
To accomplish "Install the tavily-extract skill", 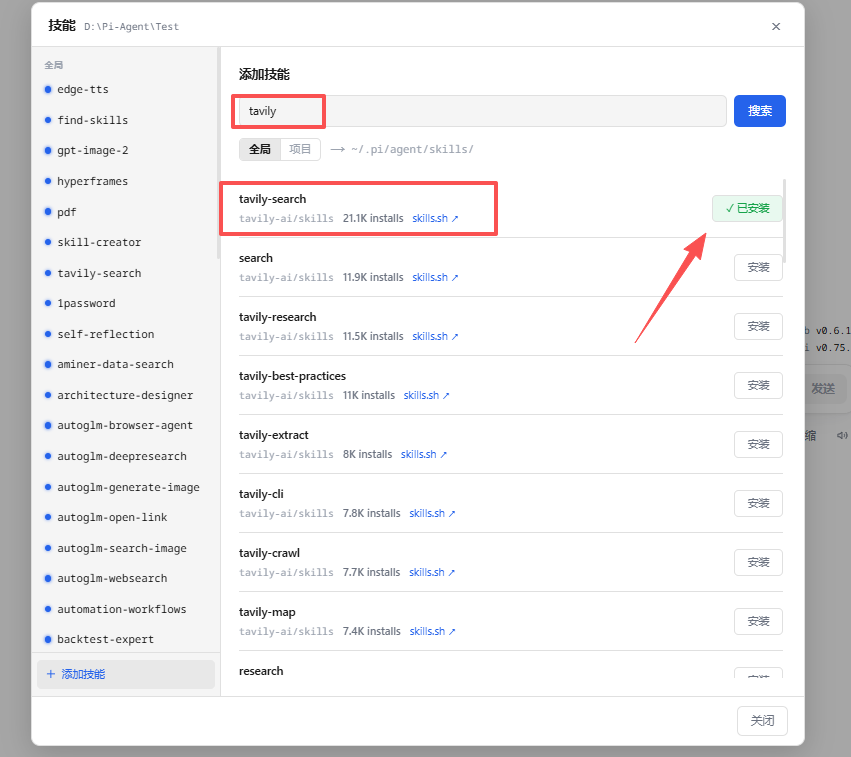I will pos(758,445).
